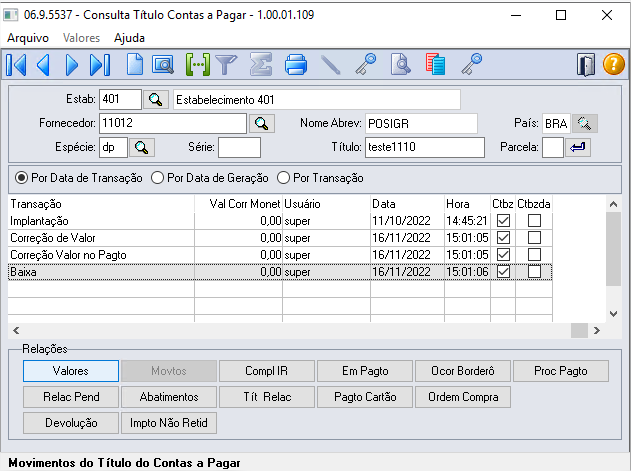
Task: Click the new blank document icon
Action: [x=134, y=64]
